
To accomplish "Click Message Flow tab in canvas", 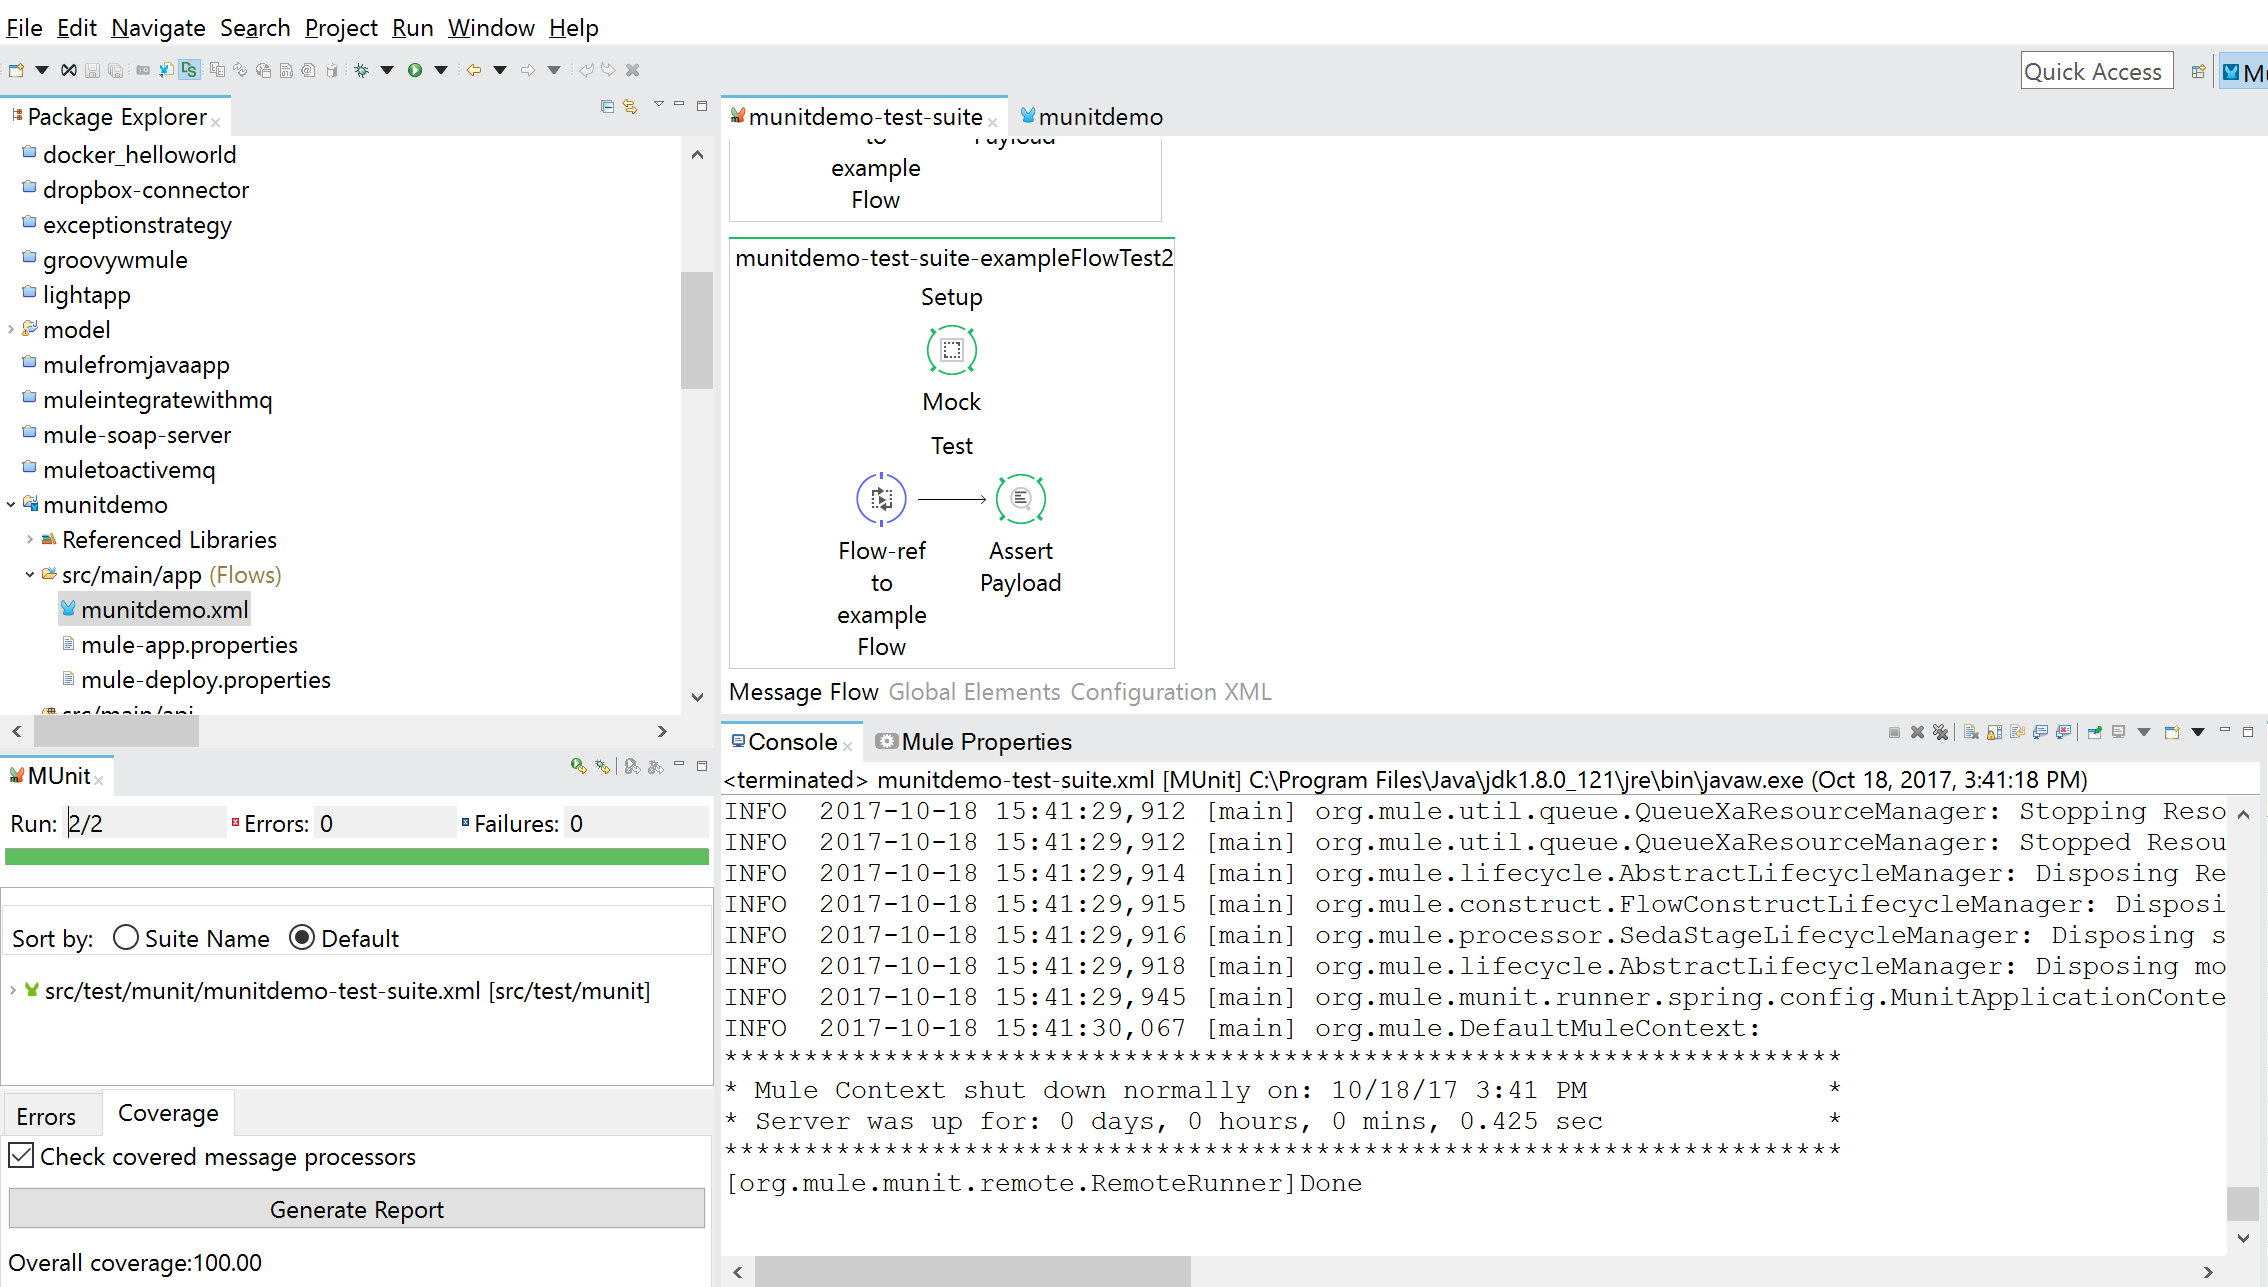I will (804, 692).
